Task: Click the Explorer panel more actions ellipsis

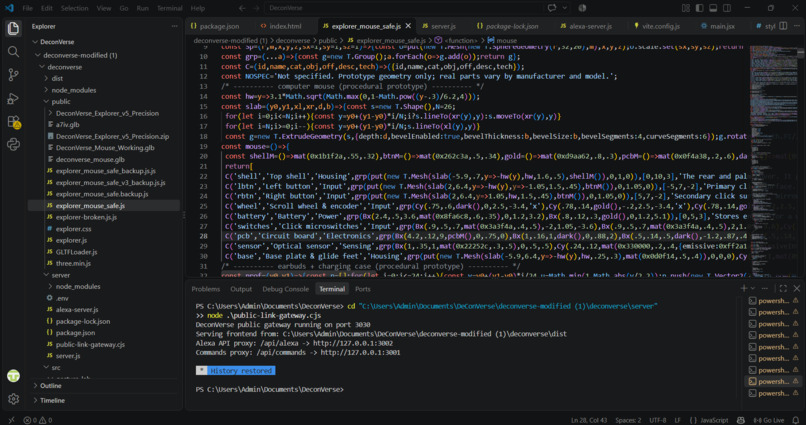Action: (174, 26)
